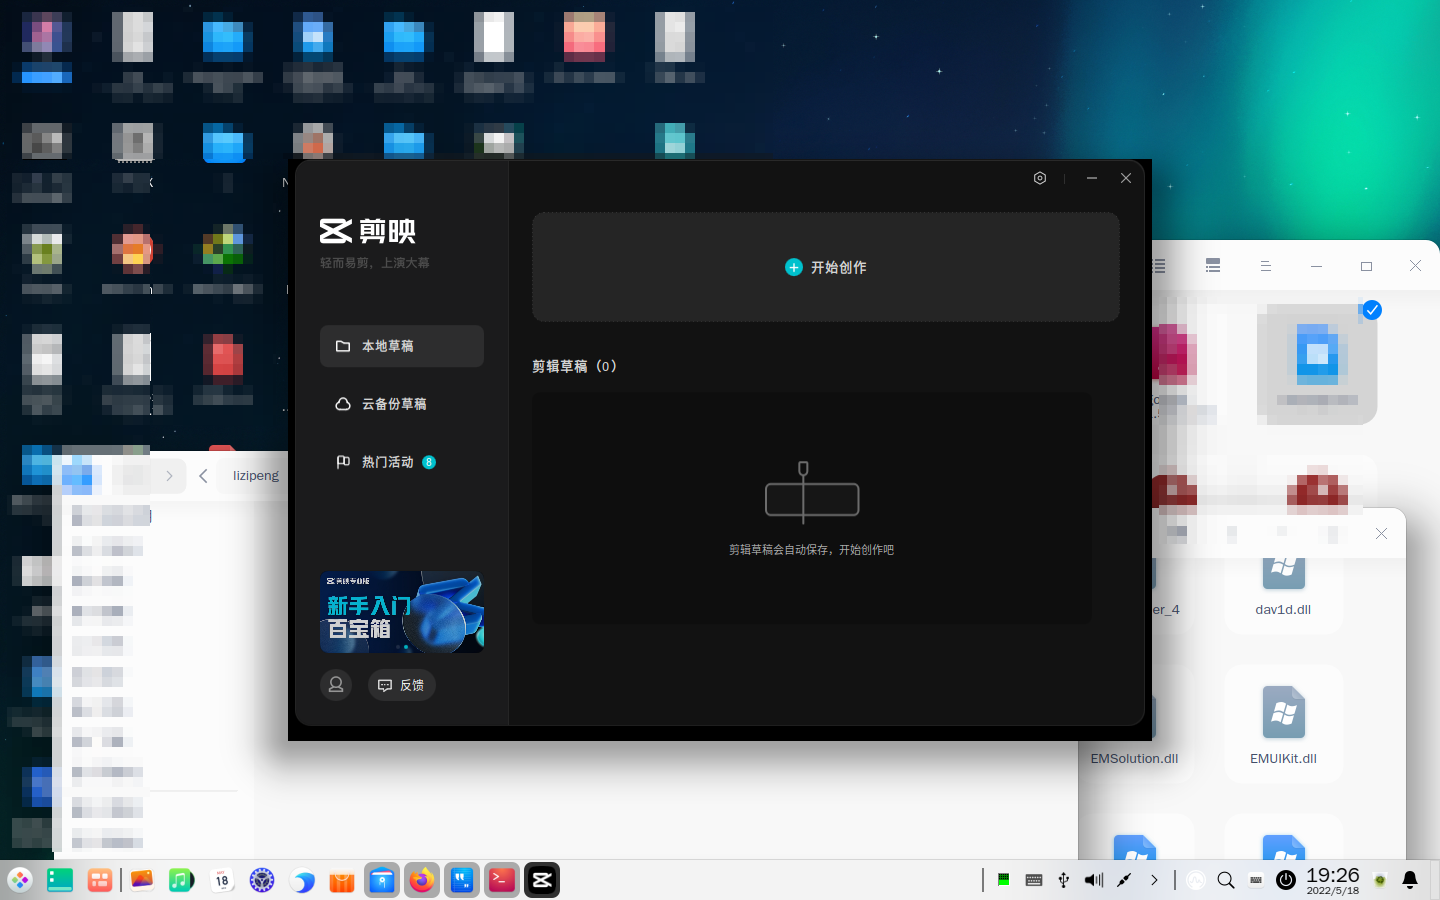Open the 新手入门百宝箱 banner
1440x900 pixels.
pyautogui.click(x=402, y=612)
